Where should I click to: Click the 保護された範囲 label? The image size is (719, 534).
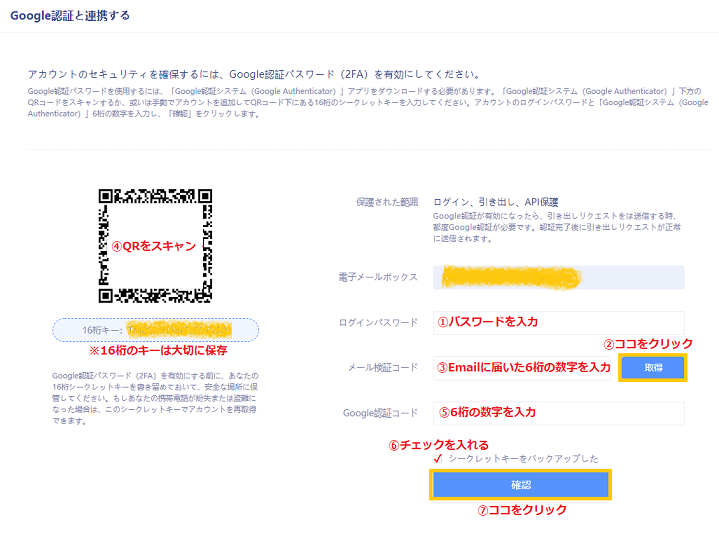(387, 202)
